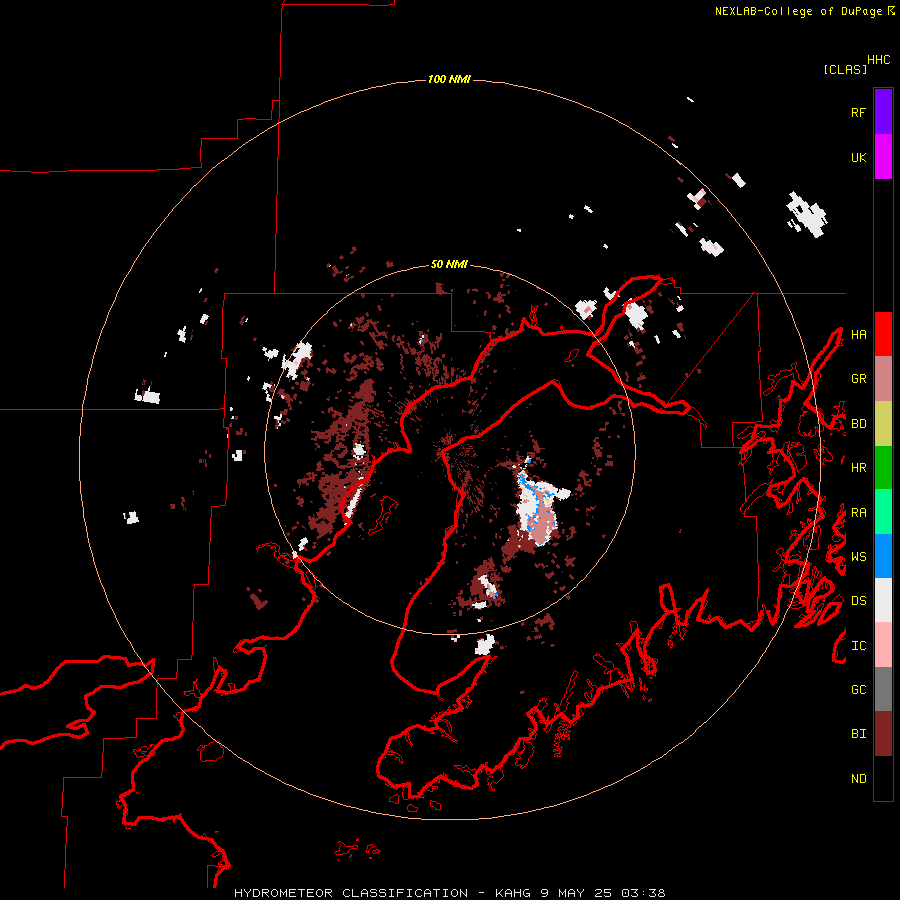Click the "DS" legend label
The height and width of the screenshot is (900, 900).
pyautogui.click(x=858, y=601)
